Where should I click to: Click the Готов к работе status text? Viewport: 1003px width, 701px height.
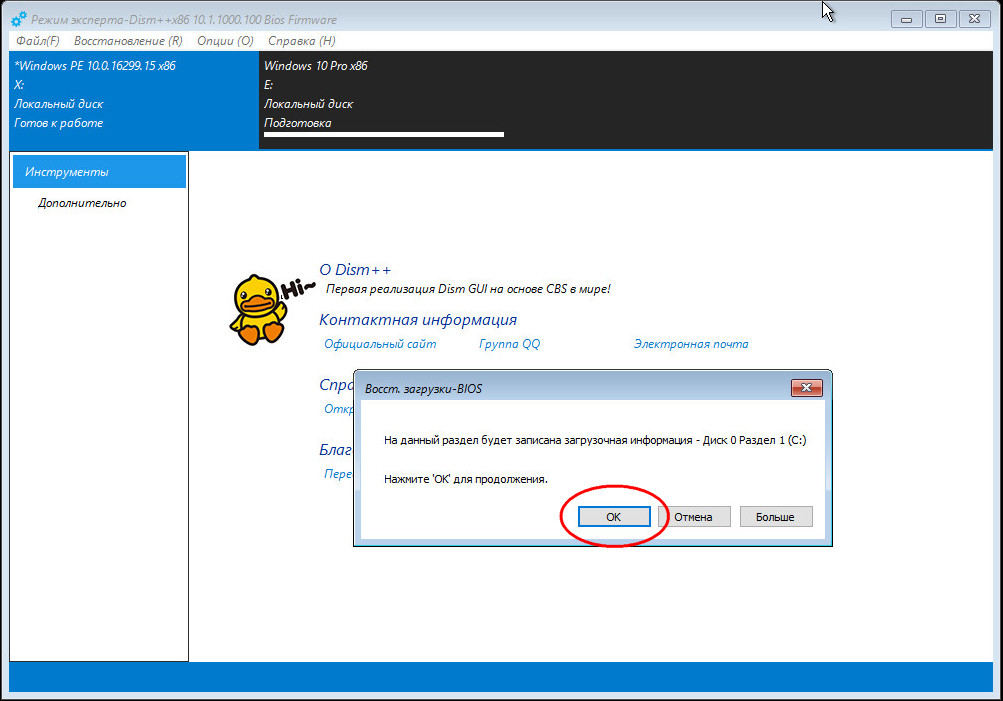click(x=58, y=123)
